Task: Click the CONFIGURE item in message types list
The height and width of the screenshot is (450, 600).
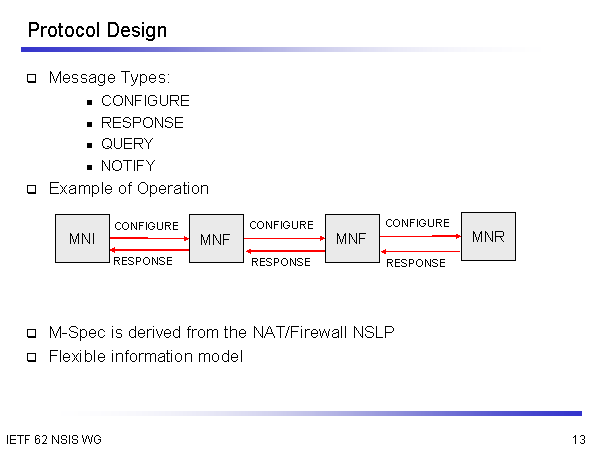Action: [145, 101]
